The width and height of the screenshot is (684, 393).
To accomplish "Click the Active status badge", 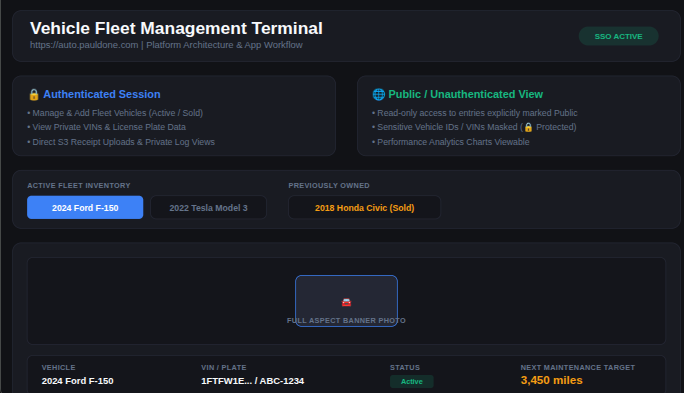I will pyautogui.click(x=411, y=382).
